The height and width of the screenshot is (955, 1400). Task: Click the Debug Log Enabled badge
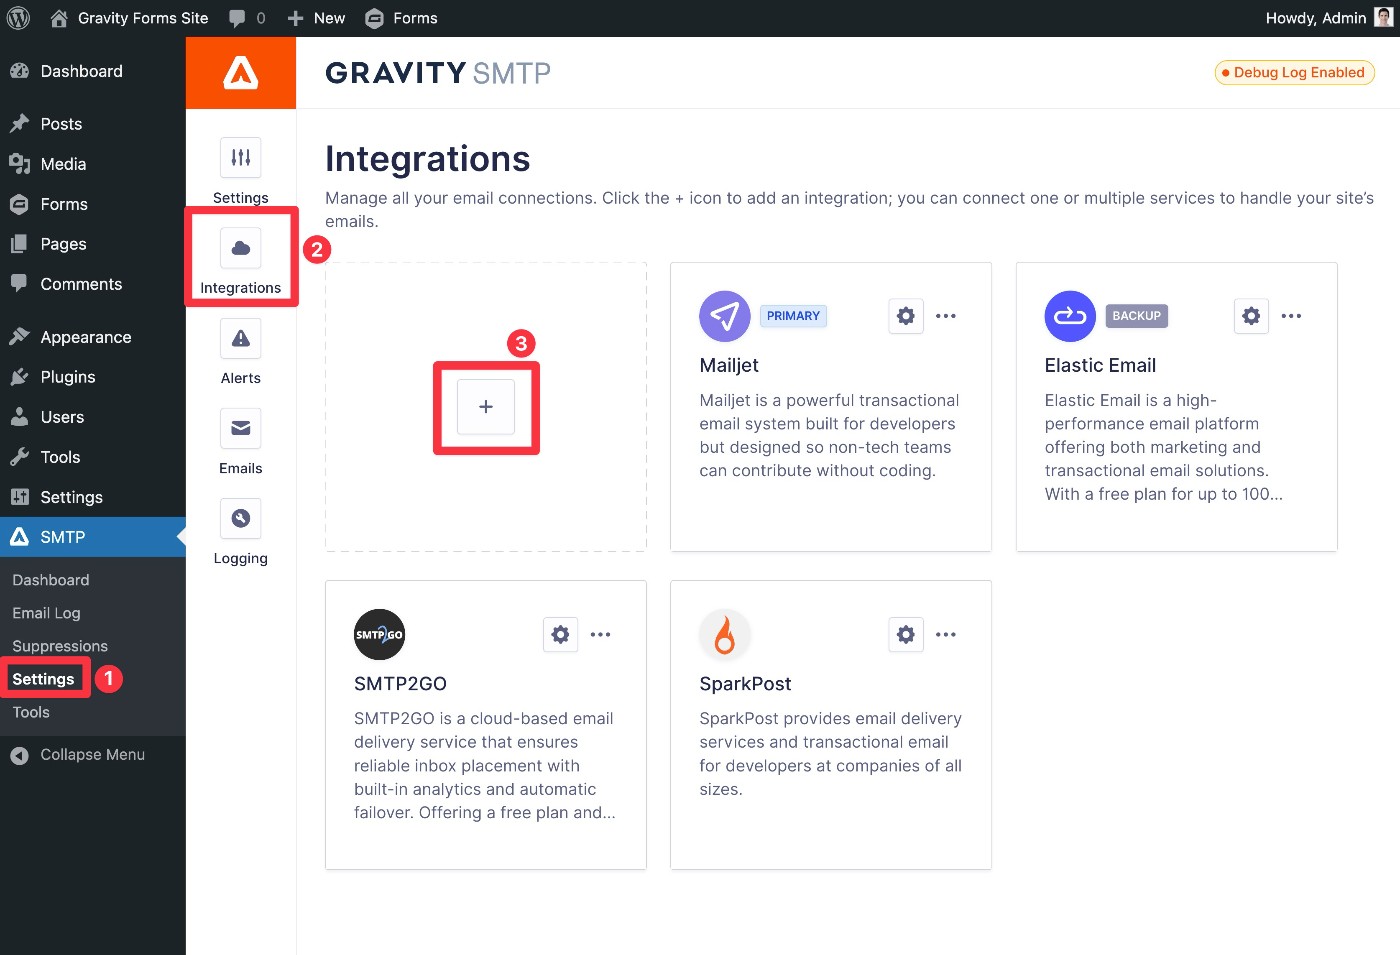point(1294,73)
